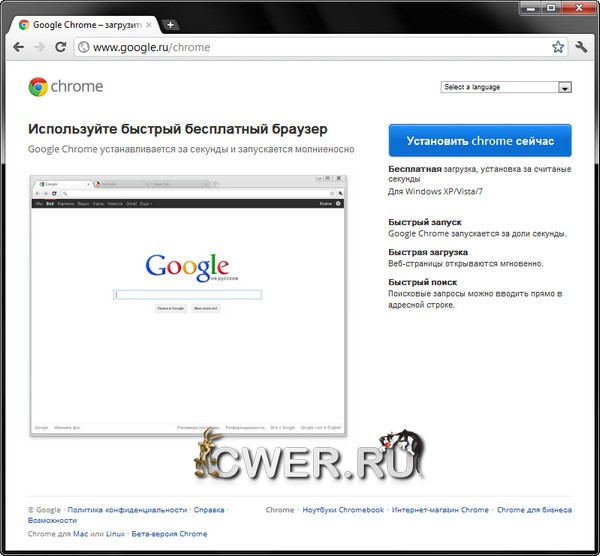Click the Chrome browser preview screenshot
600x556 pixels.
(188, 305)
